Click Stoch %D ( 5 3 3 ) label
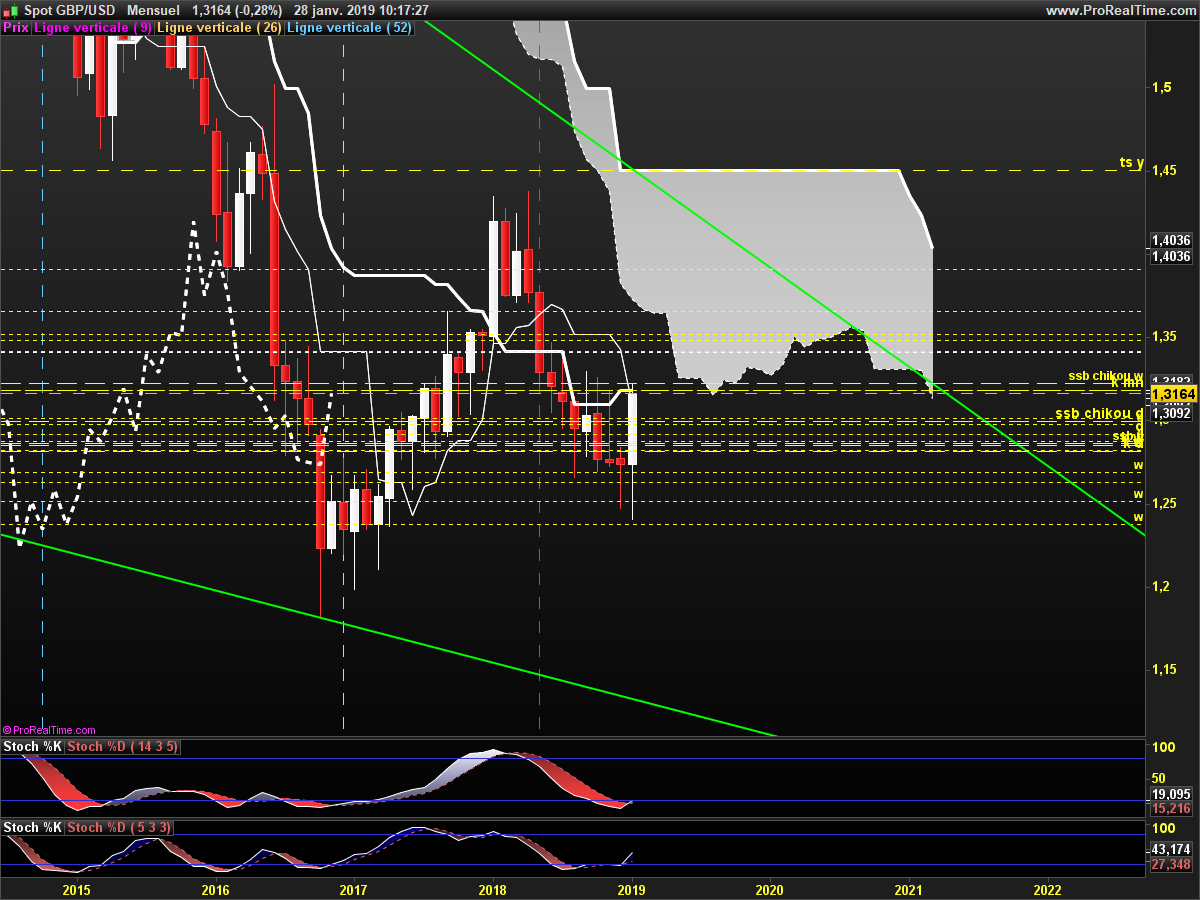1200x900 pixels. click(119, 827)
